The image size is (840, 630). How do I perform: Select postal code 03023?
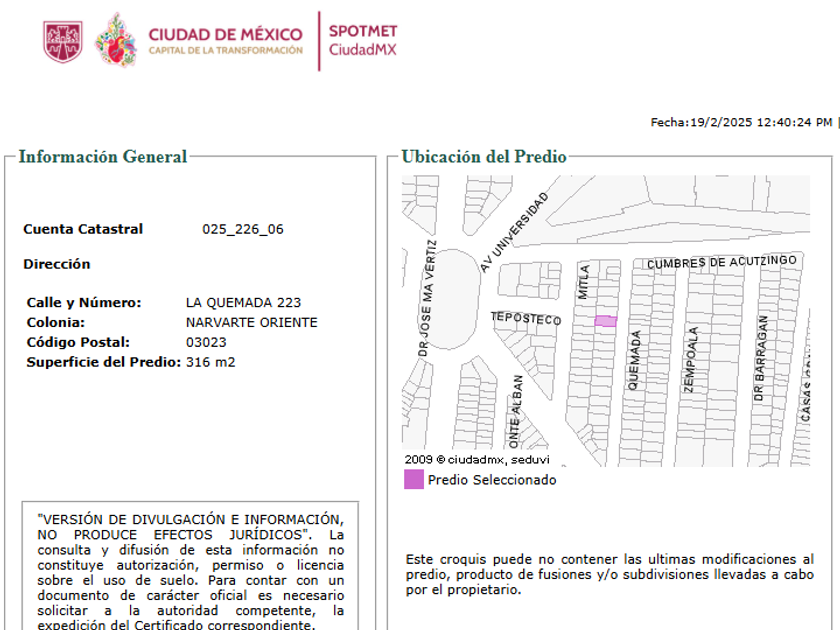pyautogui.click(x=206, y=342)
